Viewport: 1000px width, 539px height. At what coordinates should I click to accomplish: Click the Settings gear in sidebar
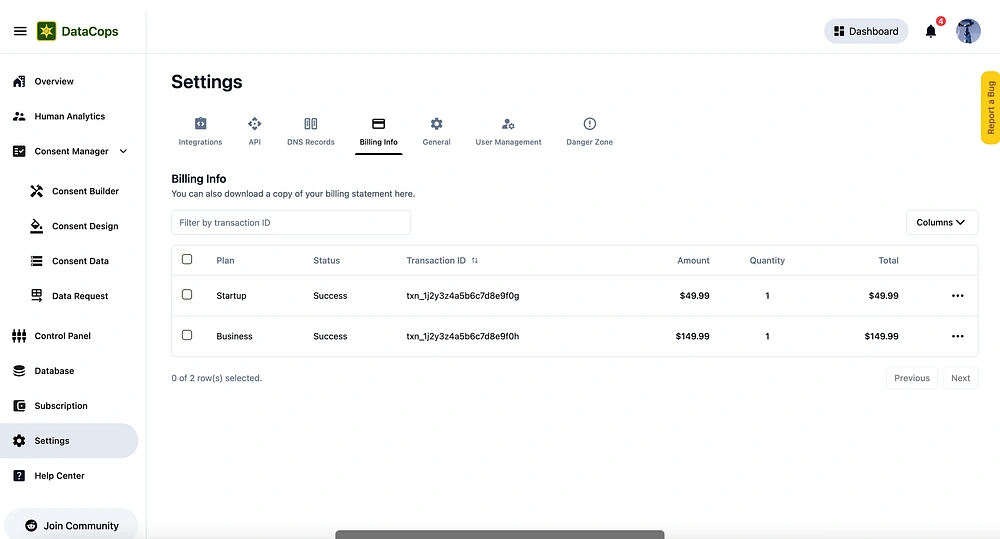click(x=19, y=441)
